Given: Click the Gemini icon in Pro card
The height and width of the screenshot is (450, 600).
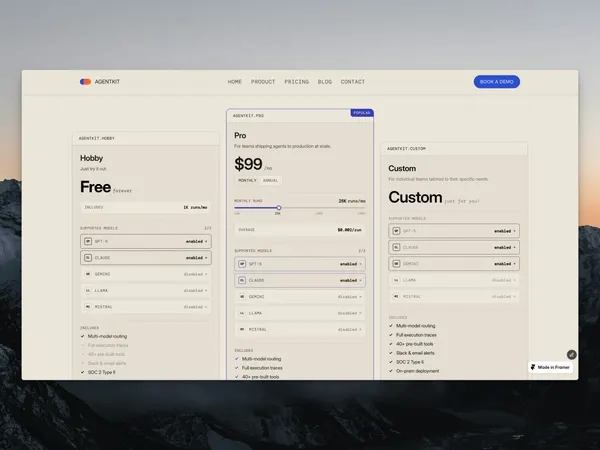Looking at the screenshot, I should click(x=242, y=297).
